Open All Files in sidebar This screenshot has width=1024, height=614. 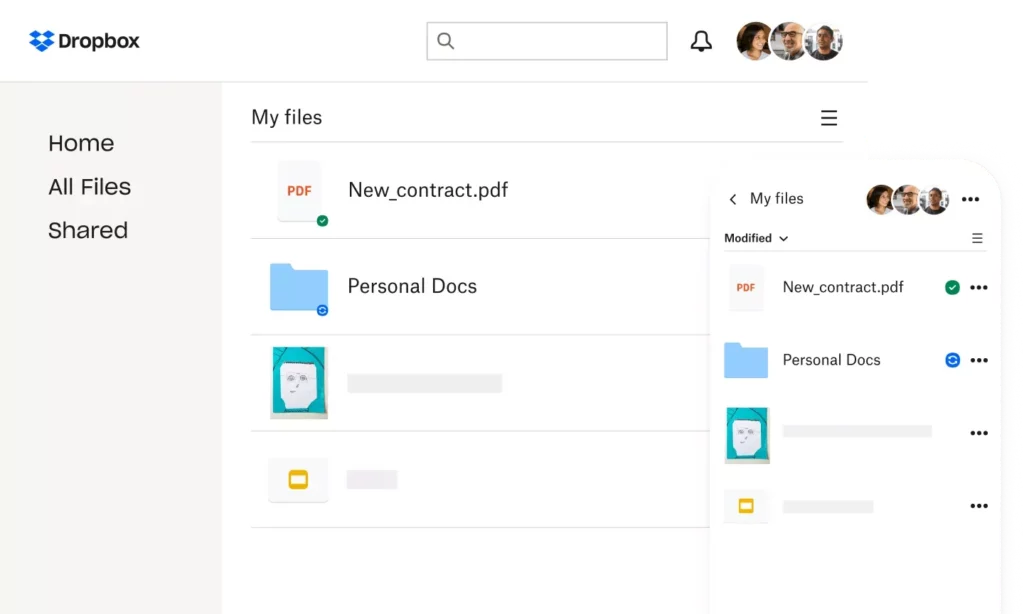[x=89, y=187]
